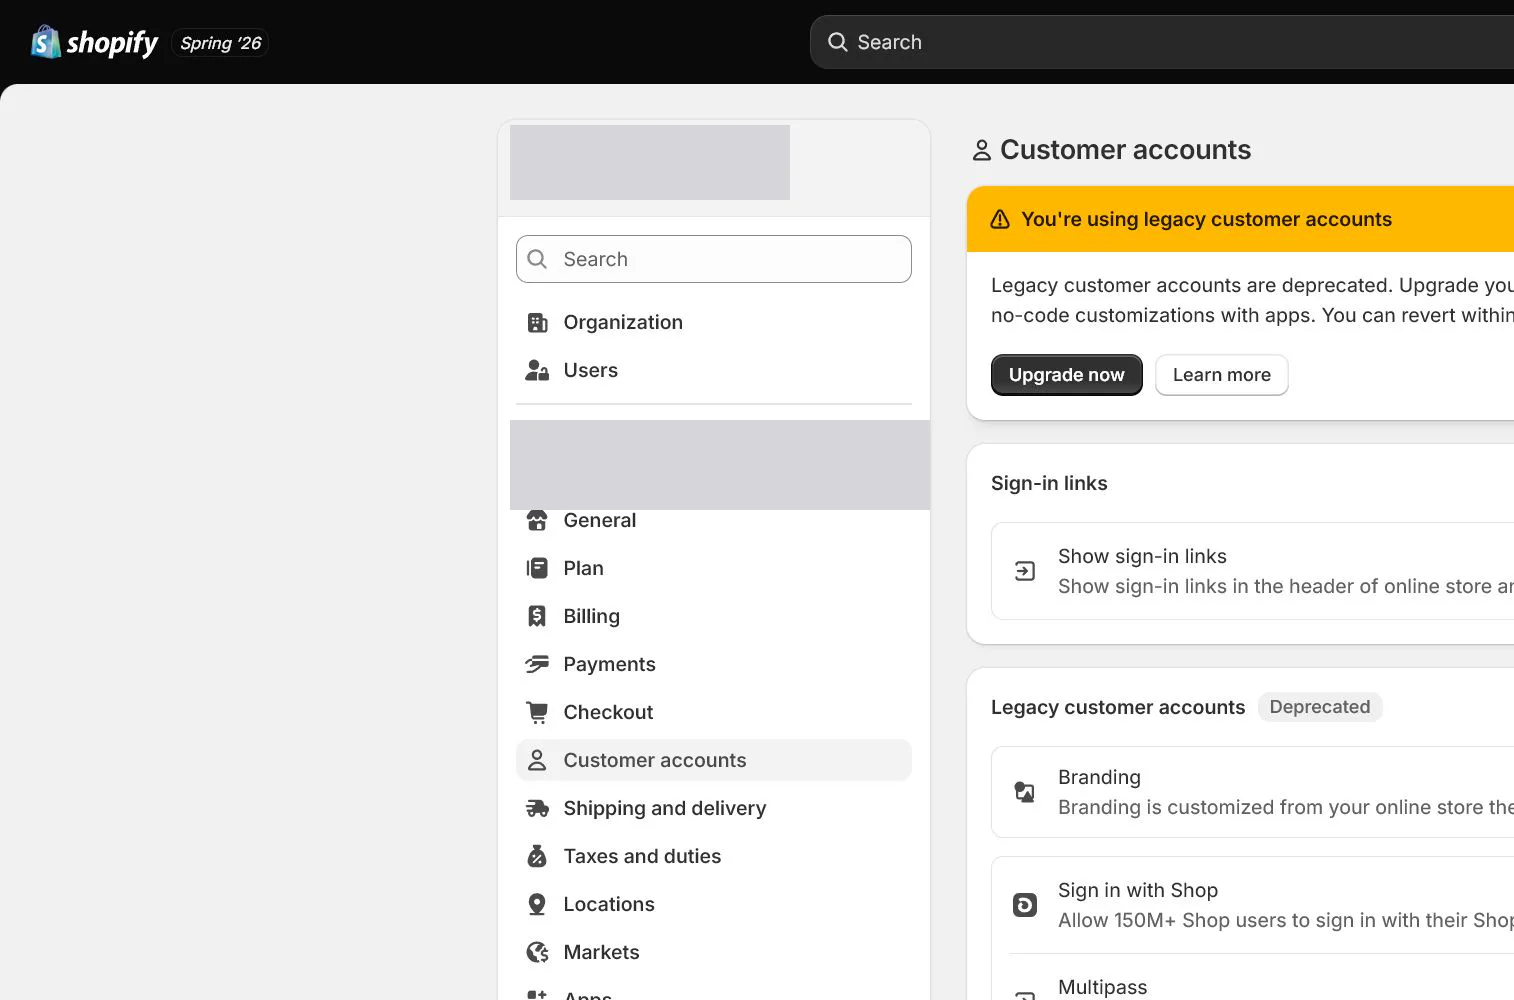Select Customer accounts in sidebar
This screenshot has width=1514, height=1000.
click(x=714, y=760)
